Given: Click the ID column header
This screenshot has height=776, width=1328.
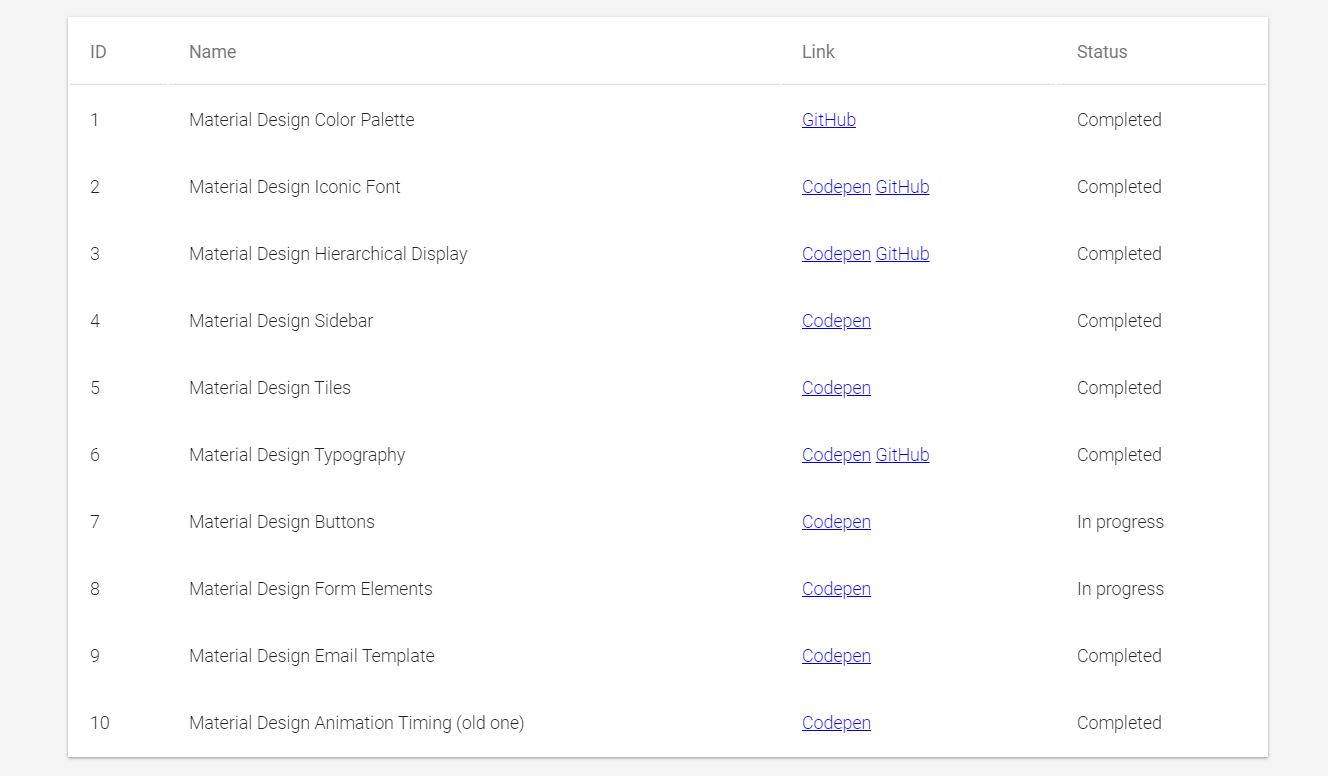Looking at the screenshot, I should click(x=98, y=52).
